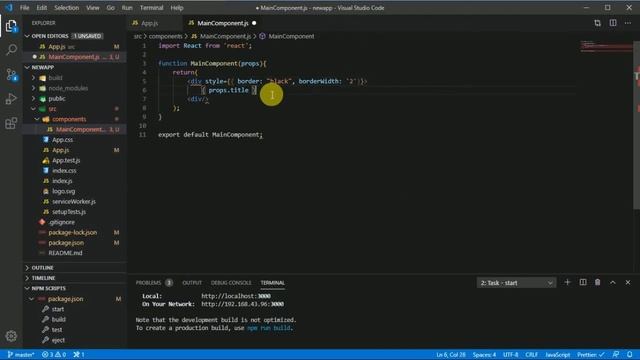Open the terminal selector dropdown '2: Task - start'

click(x=516, y=283)
